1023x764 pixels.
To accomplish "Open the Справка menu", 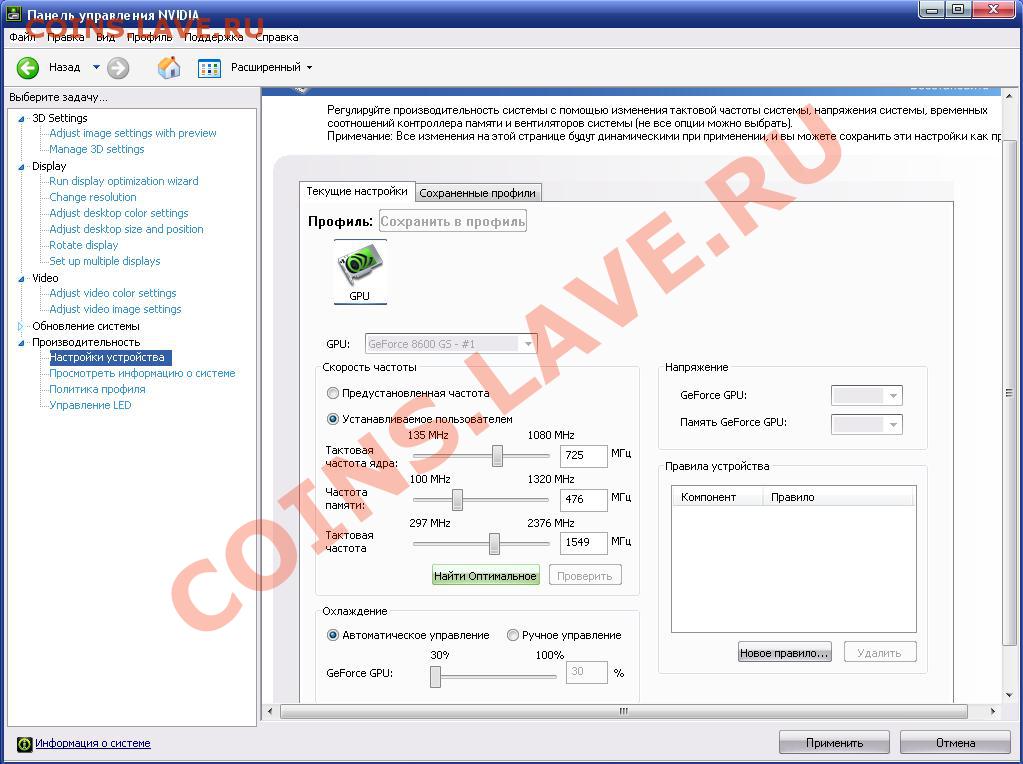I will (277, 37).
